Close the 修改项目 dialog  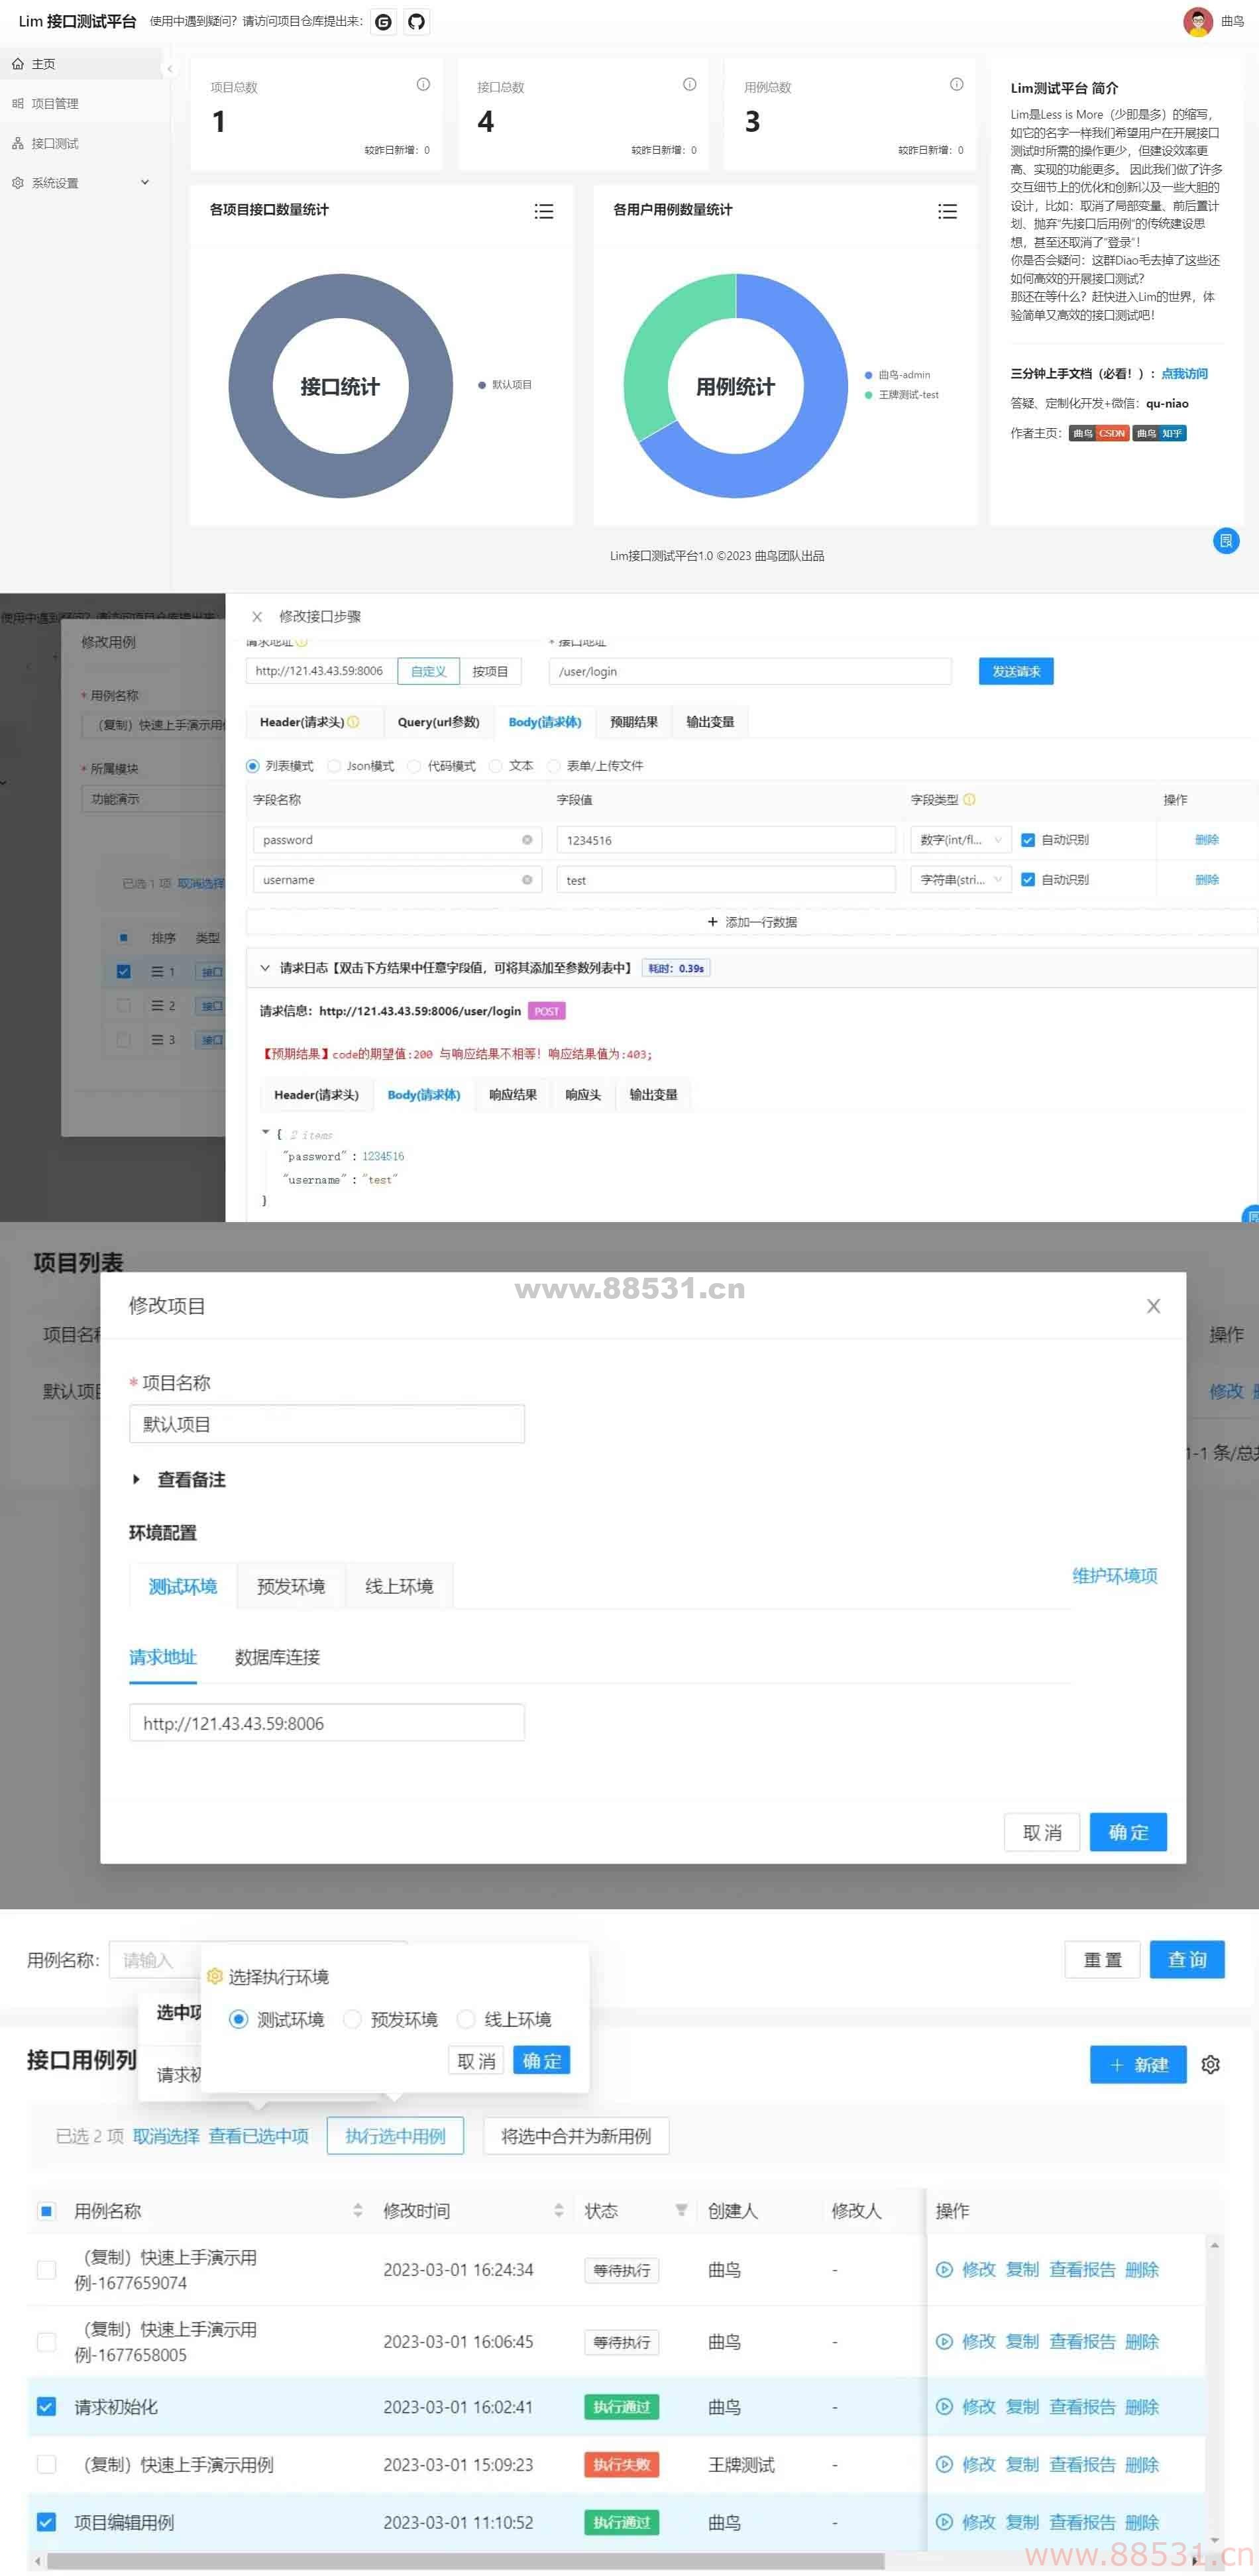point(1153,1306)
